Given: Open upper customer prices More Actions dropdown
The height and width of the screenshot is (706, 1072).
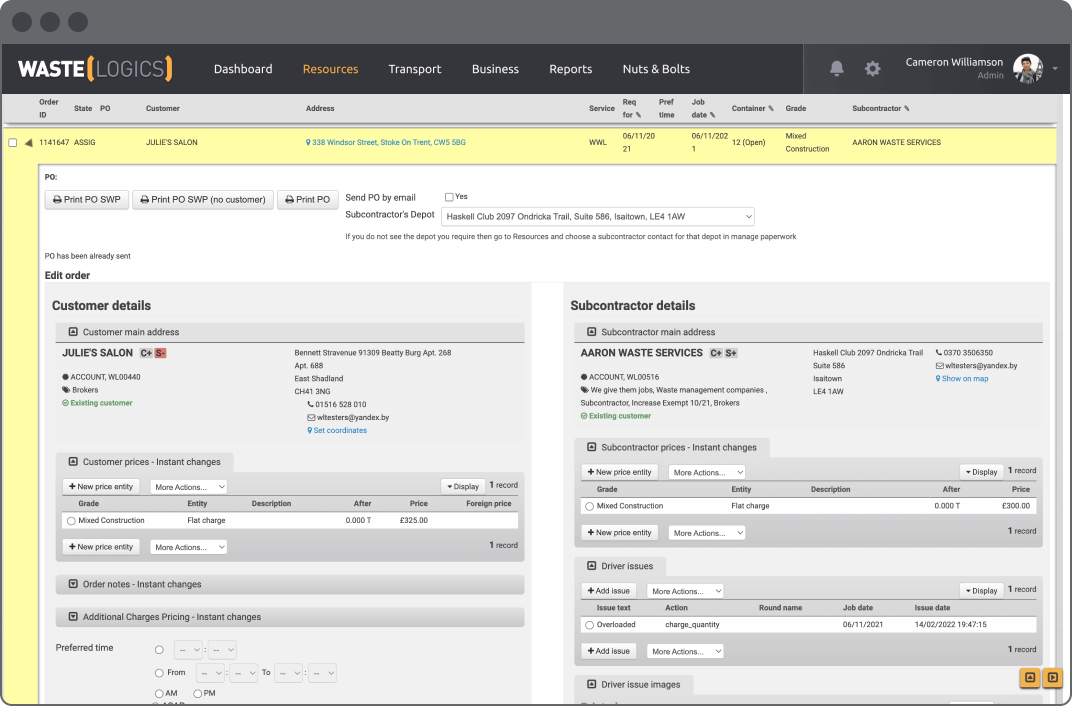Looking at the screenshot, I should [189, 487].
